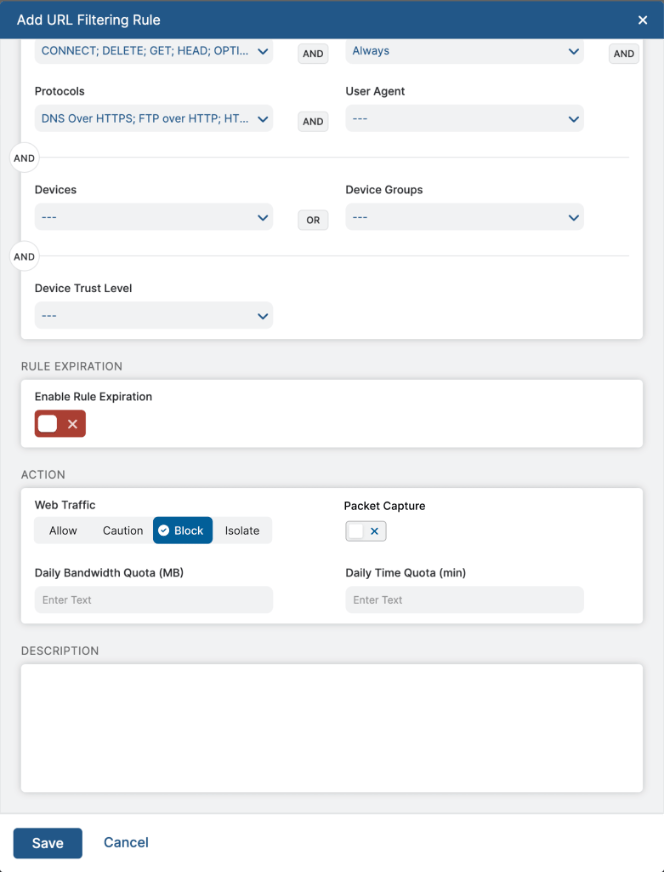The image size is (664, 872).
Task: Switch Web Traffic action to Isolate
Action: point(242,530)
